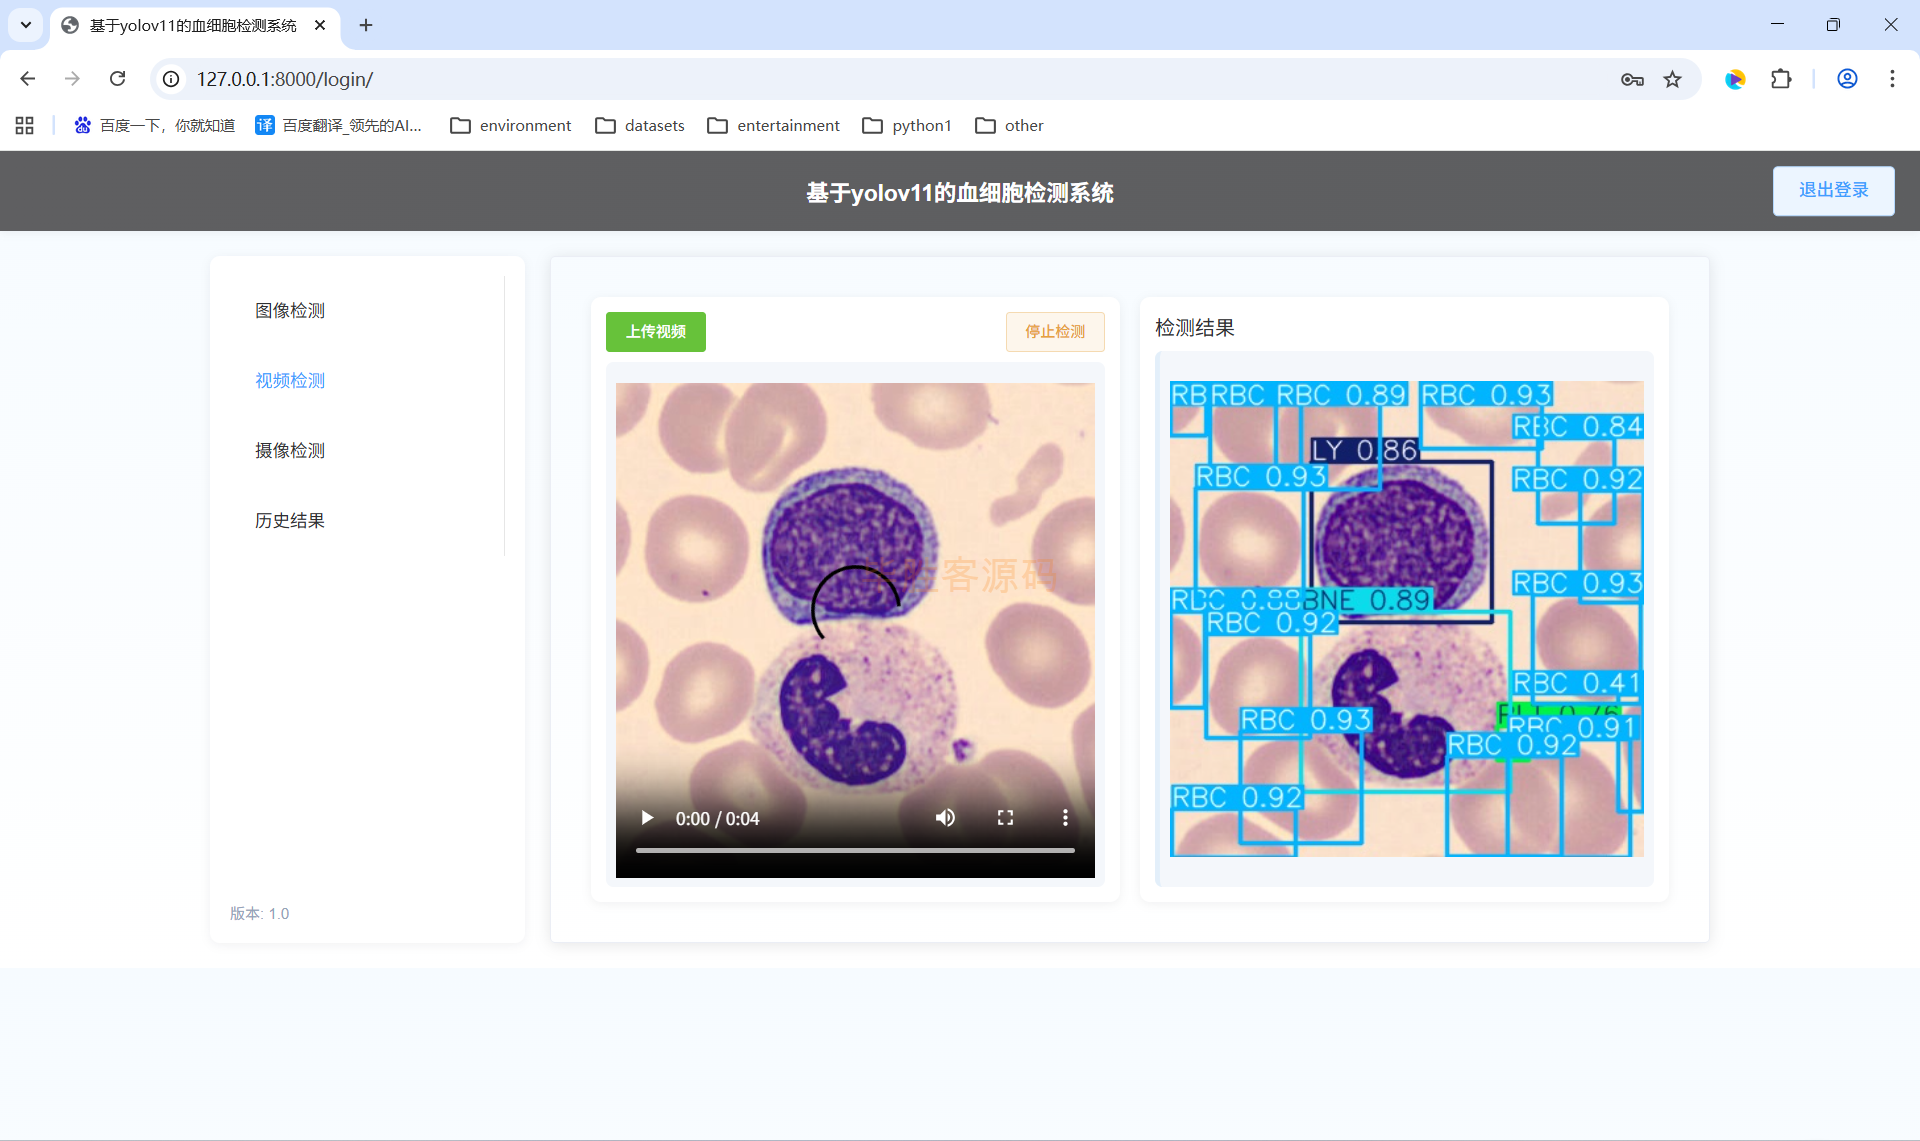
Task: Log out using 退出登录 button
Action: point(1833,190)
